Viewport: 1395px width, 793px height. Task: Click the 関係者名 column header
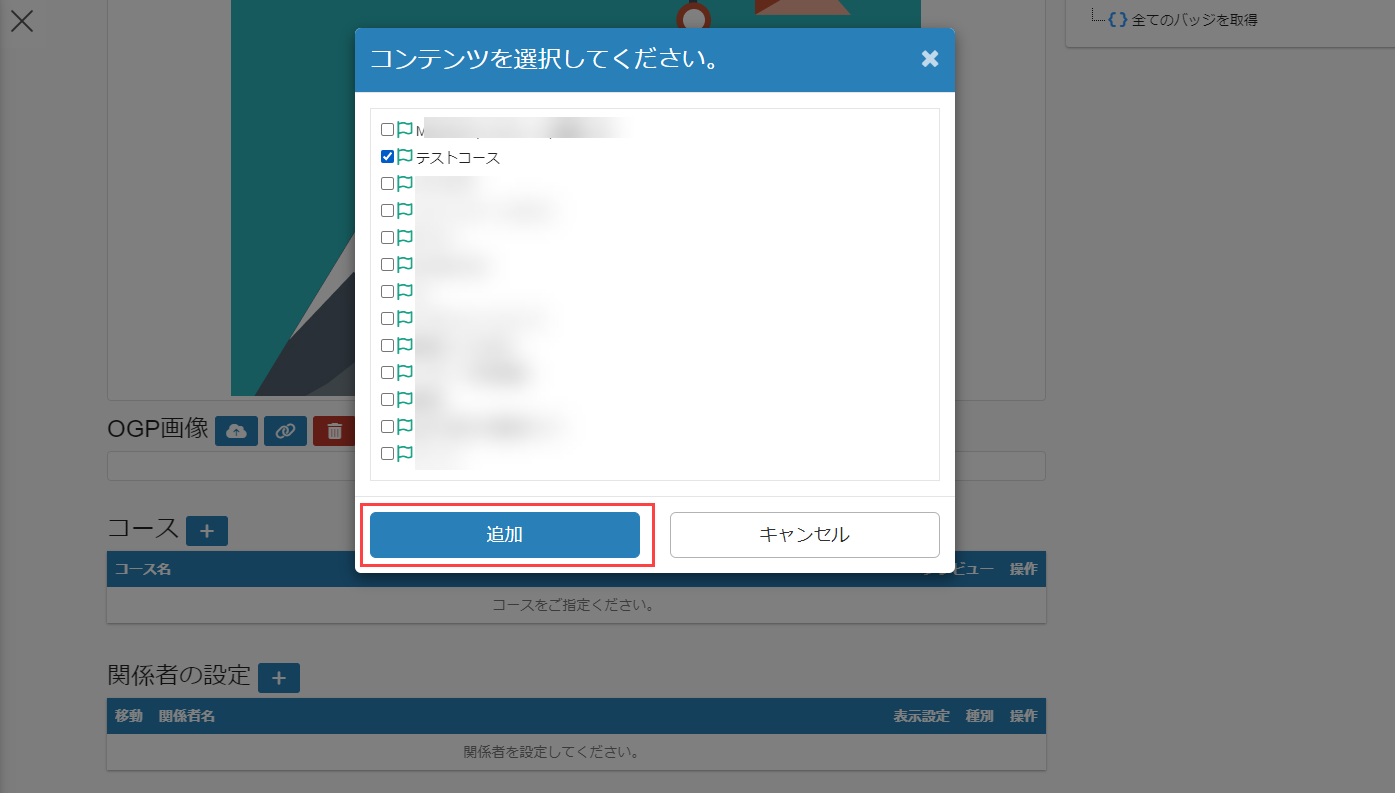(x=187, y=716)
